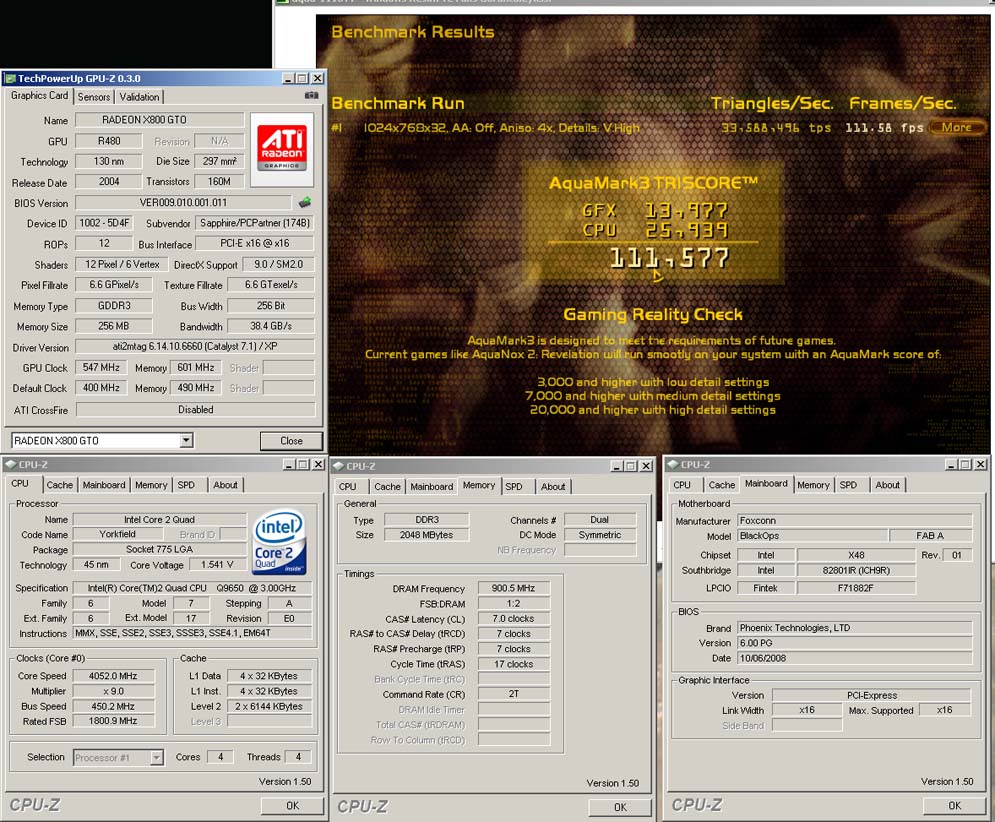Click the BIOS Version field VER009.010.001.011
This screenshot has width=995, height=822.
click(x=184, y=202)
